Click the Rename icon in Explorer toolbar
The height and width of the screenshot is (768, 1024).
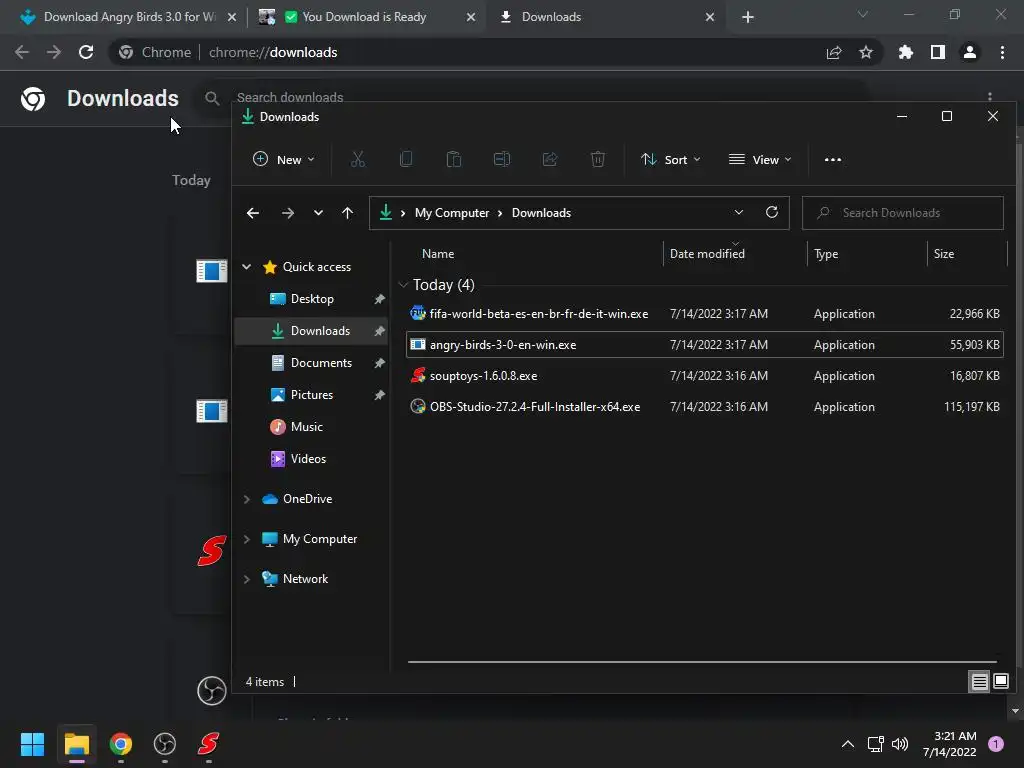pyautogui.click(x=502, y=159)
